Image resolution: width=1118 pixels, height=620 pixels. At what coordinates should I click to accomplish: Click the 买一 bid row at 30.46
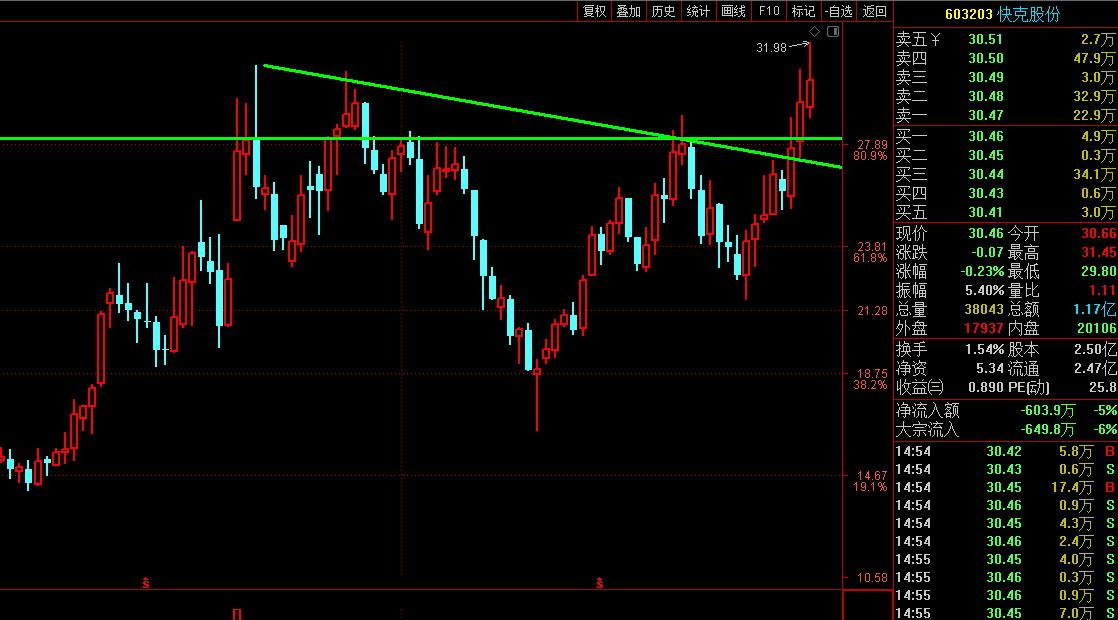1005,136
